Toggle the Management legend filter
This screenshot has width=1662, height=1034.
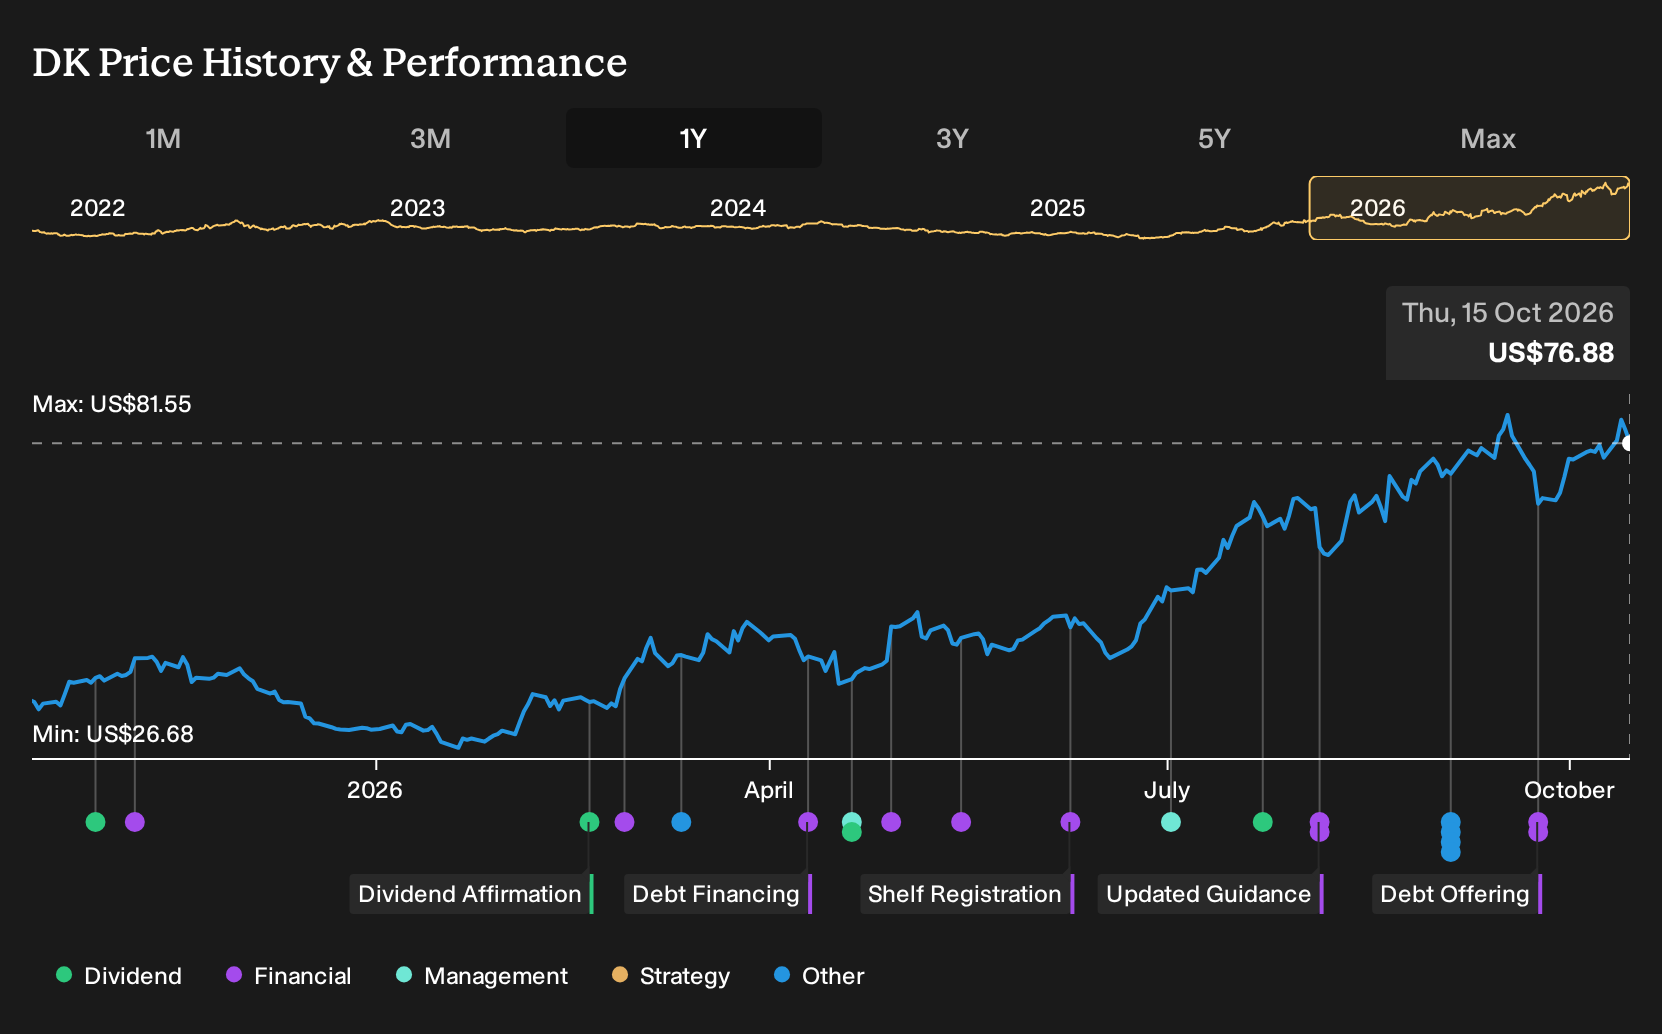tap(482, 976)
